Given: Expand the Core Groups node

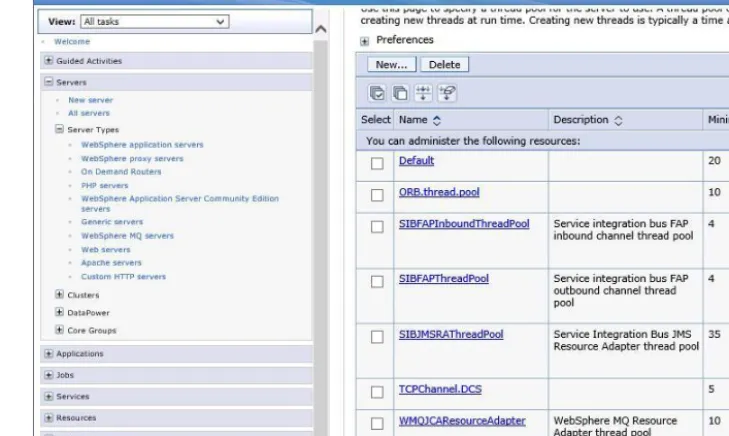Looking at the screenshot, I should pyautogui.click(x=60, y=330).
